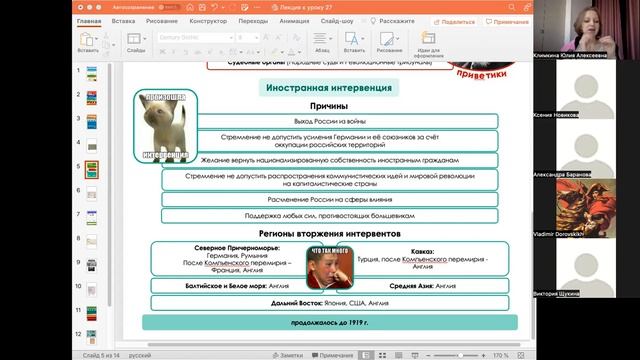Click the Home icon in the title bar
Viewport: 640px width, 360px height.
(x=190, y=7)
